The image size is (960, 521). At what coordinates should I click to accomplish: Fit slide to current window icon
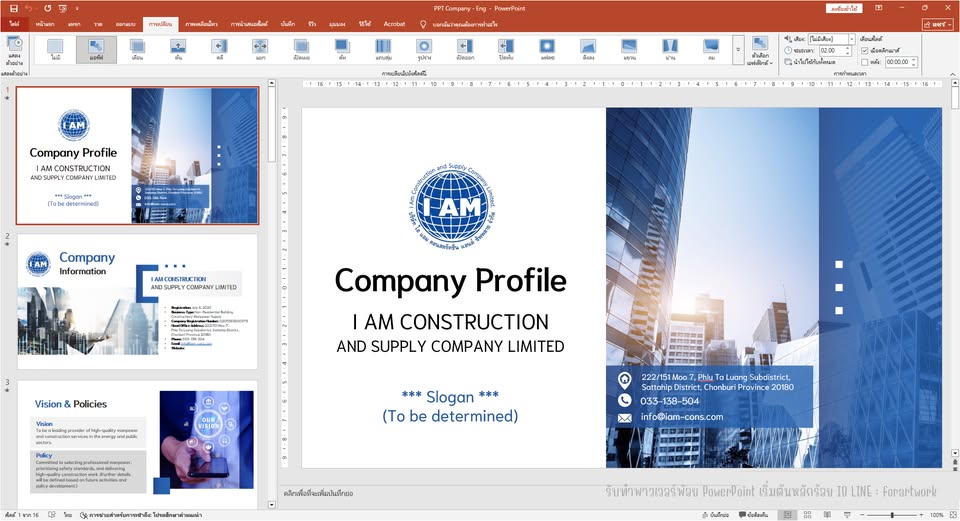point(953,515)
